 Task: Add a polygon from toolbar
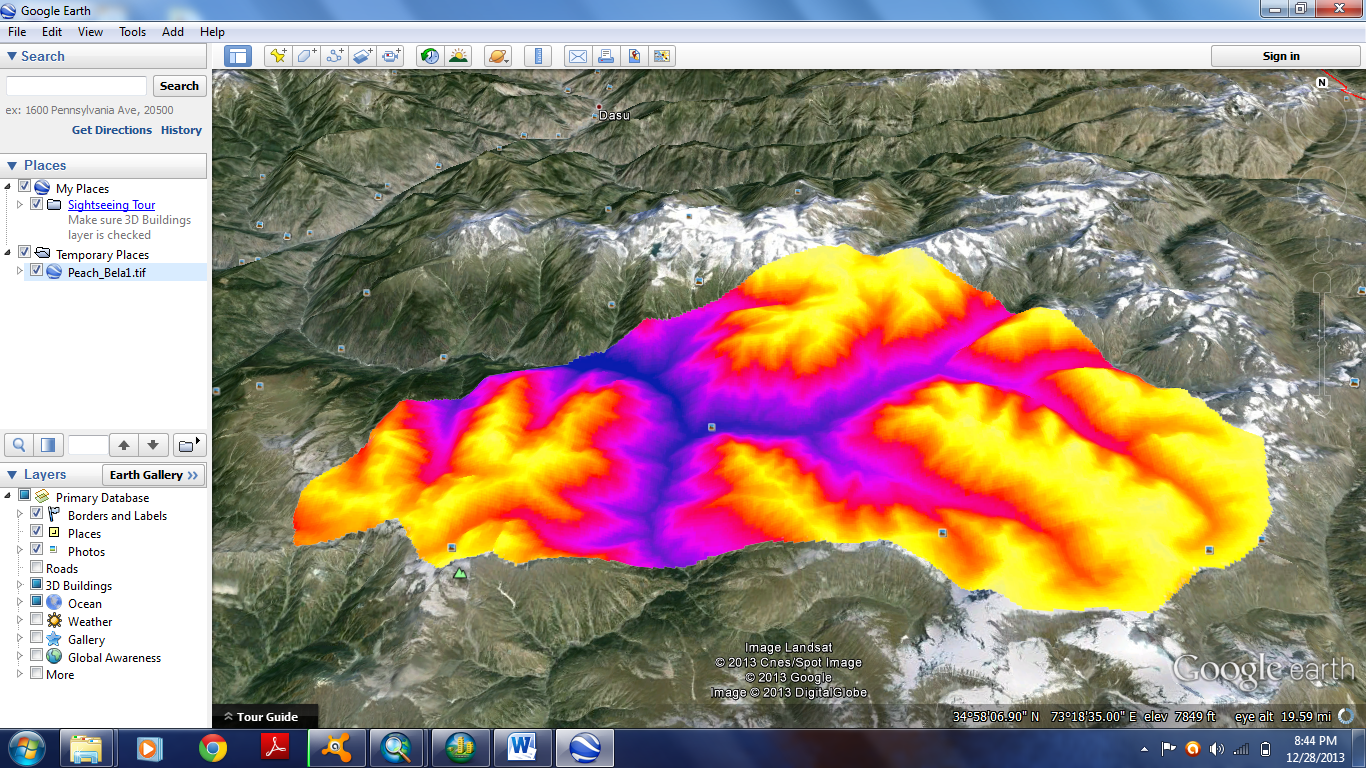click(x=306, y=56)
